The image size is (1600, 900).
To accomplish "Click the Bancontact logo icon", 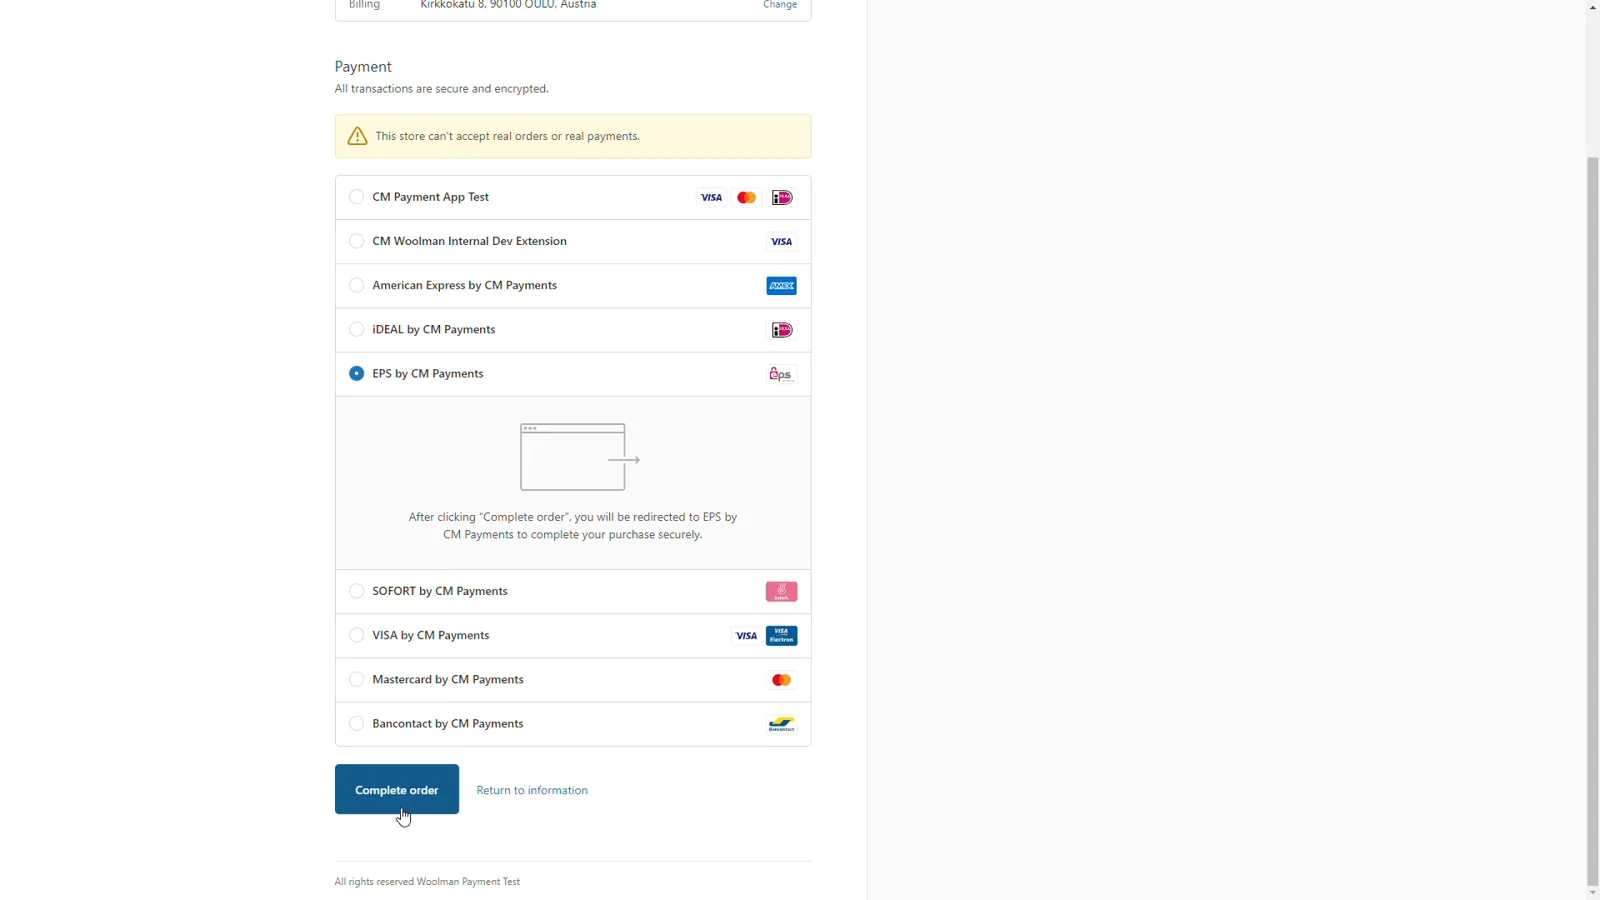I will (781, 724).
